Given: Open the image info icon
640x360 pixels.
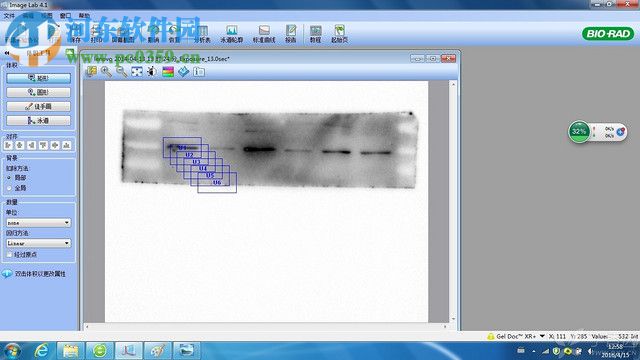Looking at the screenshot, I should [199, 72].
